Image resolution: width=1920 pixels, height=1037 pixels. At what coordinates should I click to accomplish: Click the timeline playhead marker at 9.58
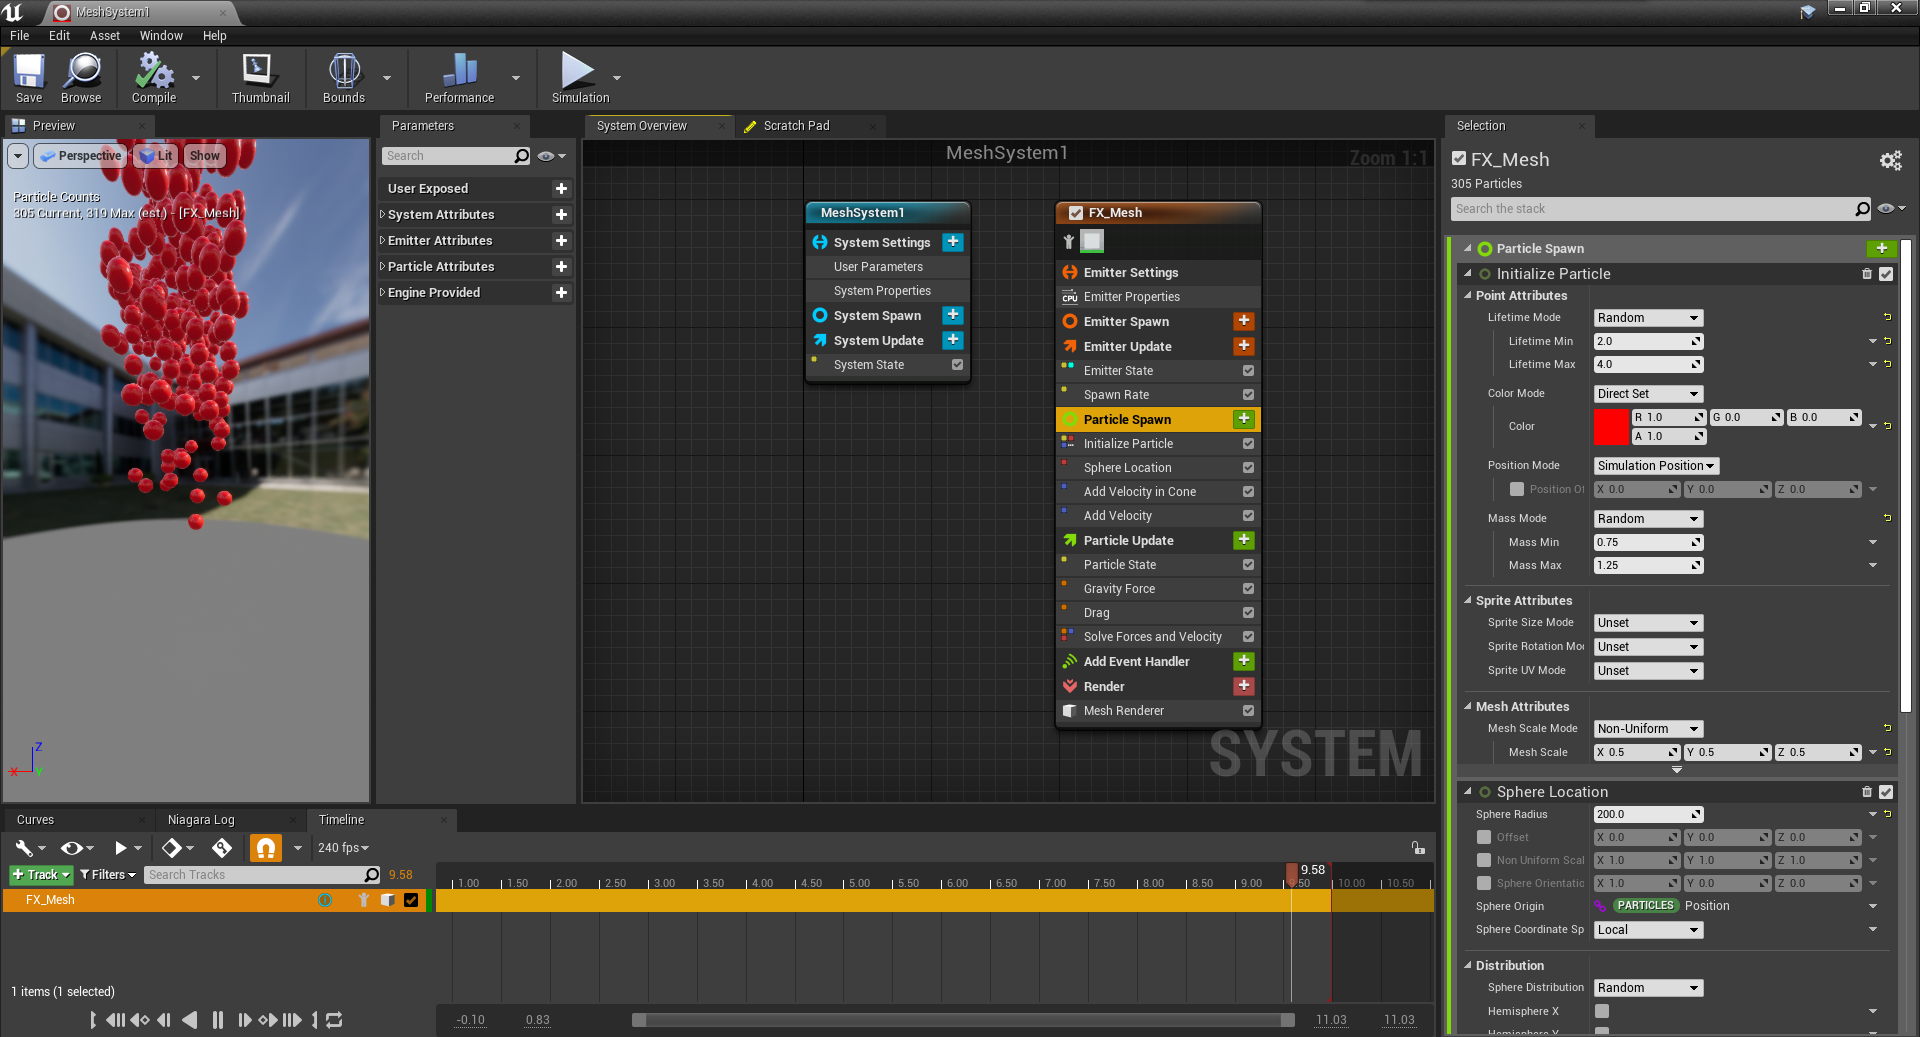point(1292,873)
